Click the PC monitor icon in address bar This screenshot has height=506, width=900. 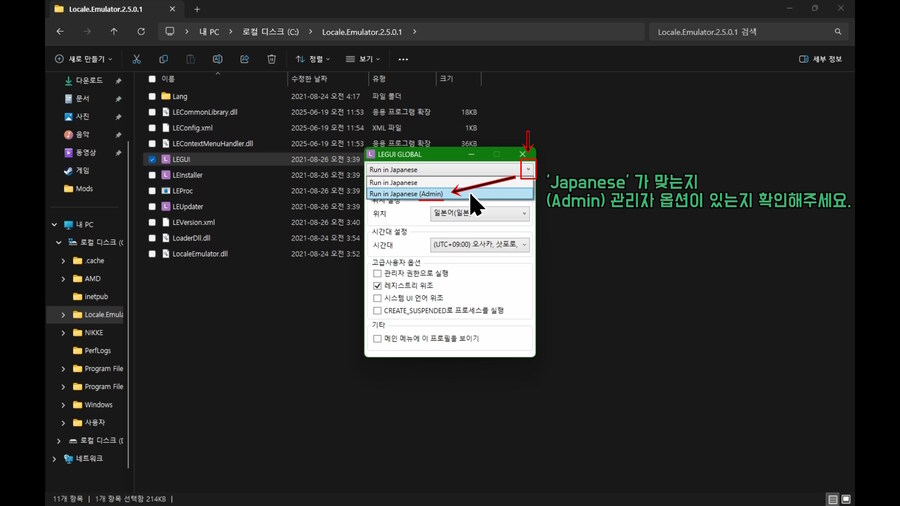[x=169, y=32]
